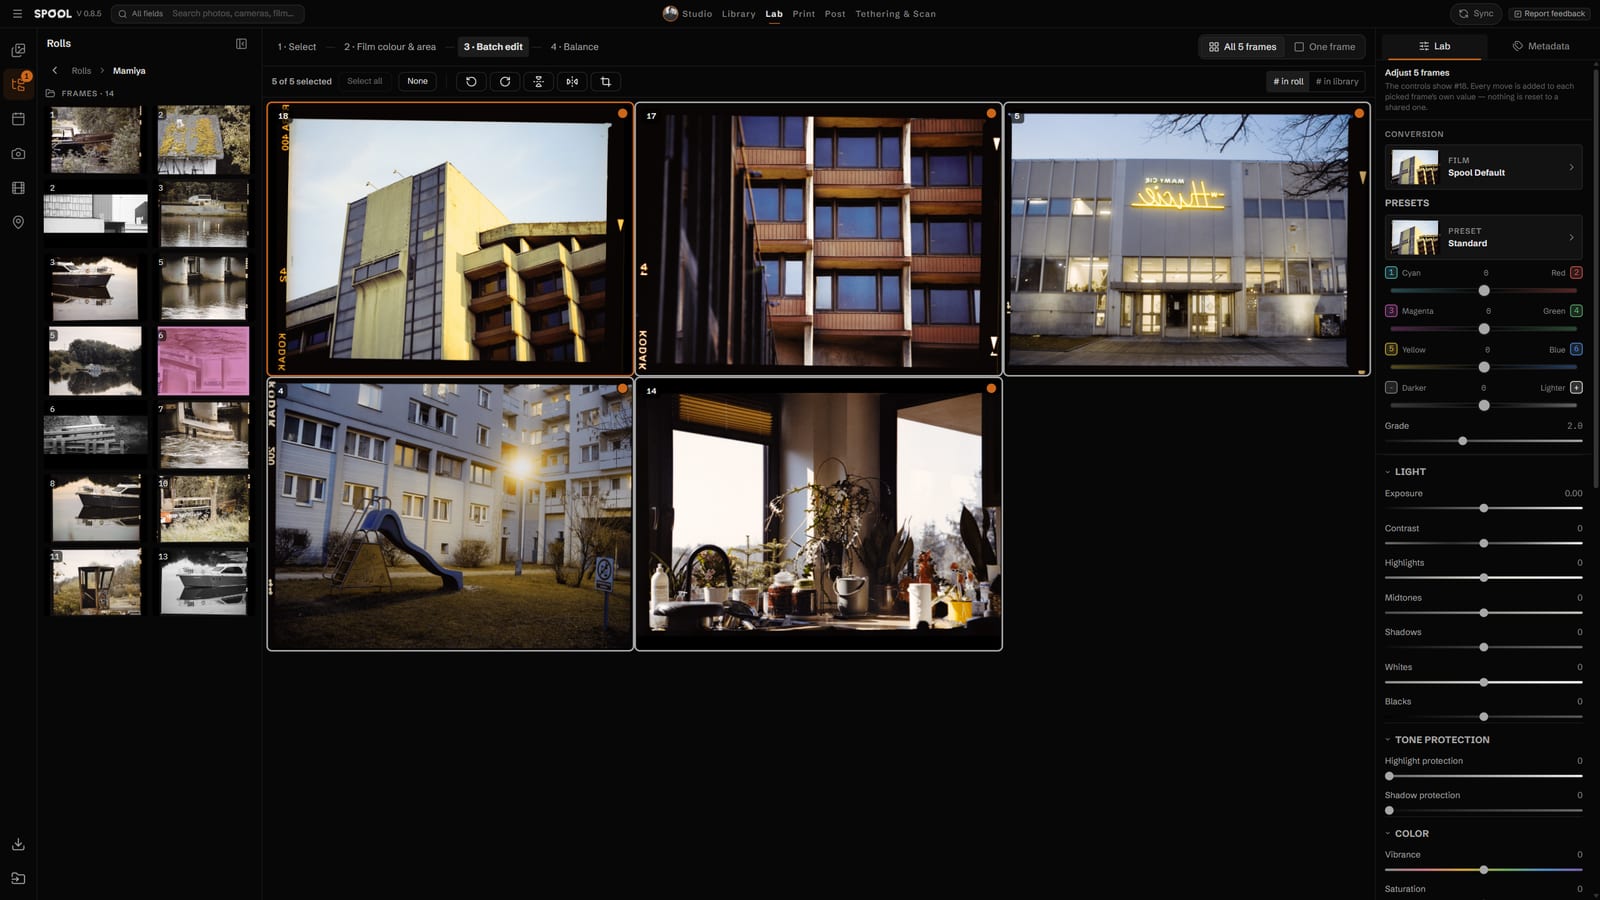Viewport: 1600px width, 900px height.
Task: Open the rolls tree icon with badge
Action: (x=18, y=84)
